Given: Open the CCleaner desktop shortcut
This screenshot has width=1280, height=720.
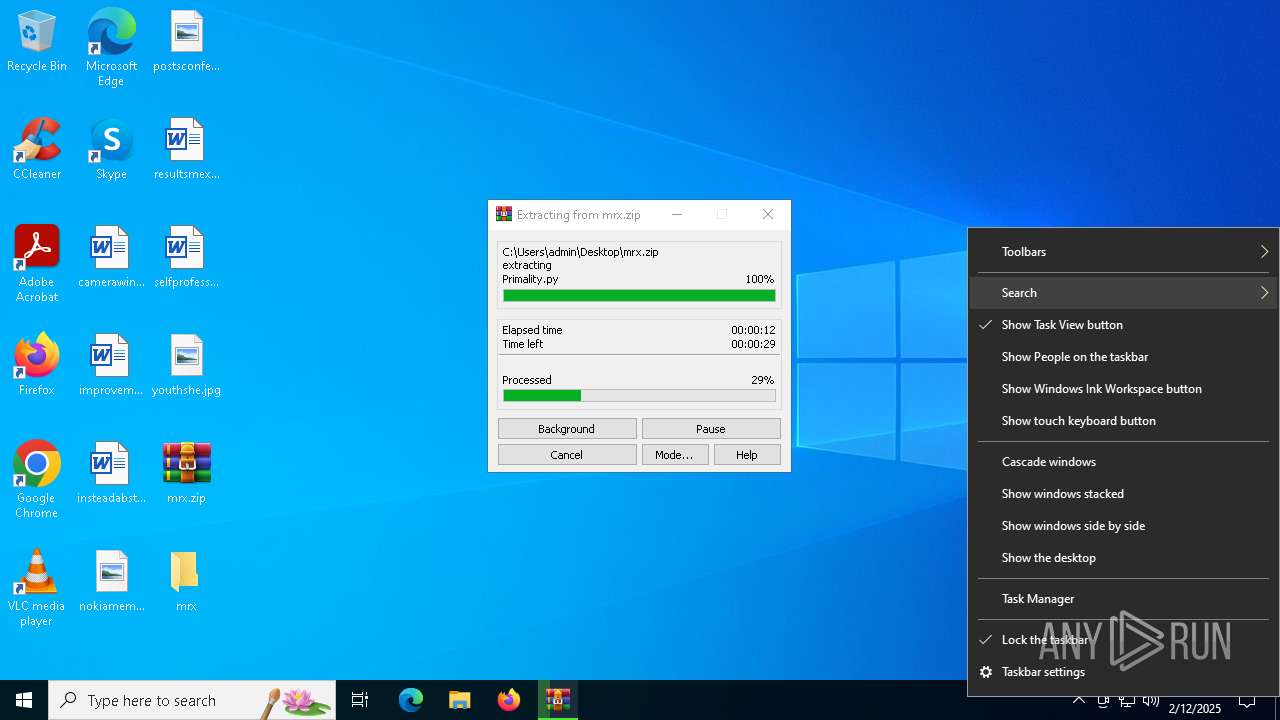Looking at the screenshot, I should click(x=37, y=150).
